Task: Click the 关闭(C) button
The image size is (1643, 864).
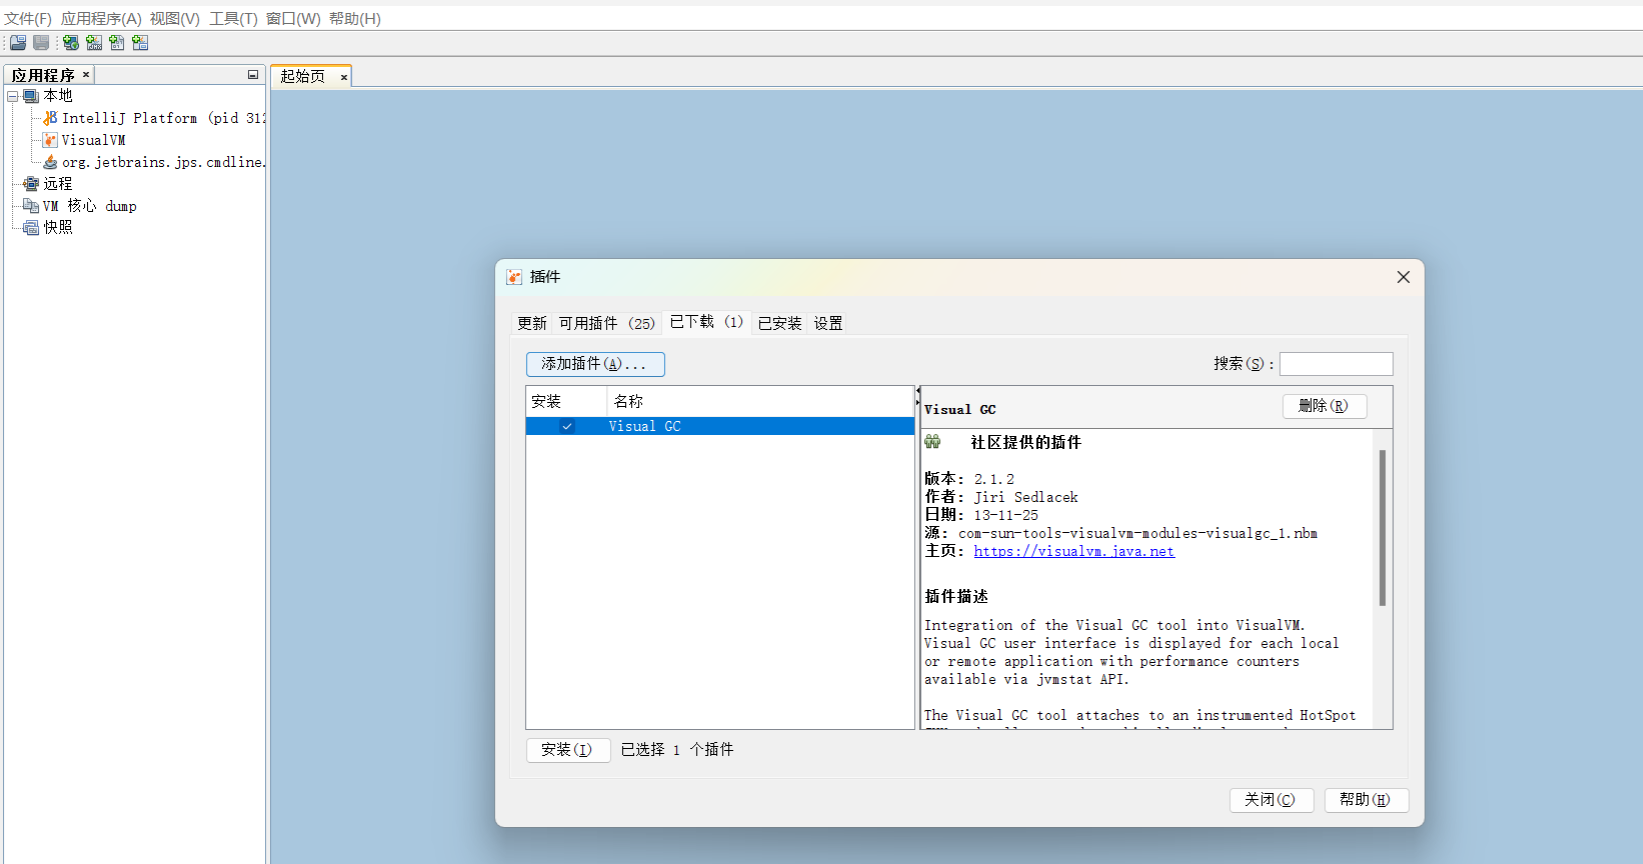Action: click(x=1270, y=800)
